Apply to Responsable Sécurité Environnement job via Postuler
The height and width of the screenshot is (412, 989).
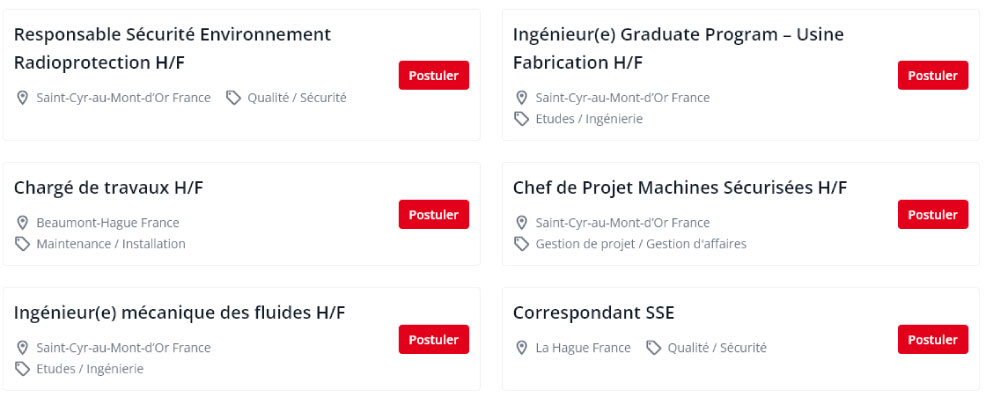click(434, 75)
